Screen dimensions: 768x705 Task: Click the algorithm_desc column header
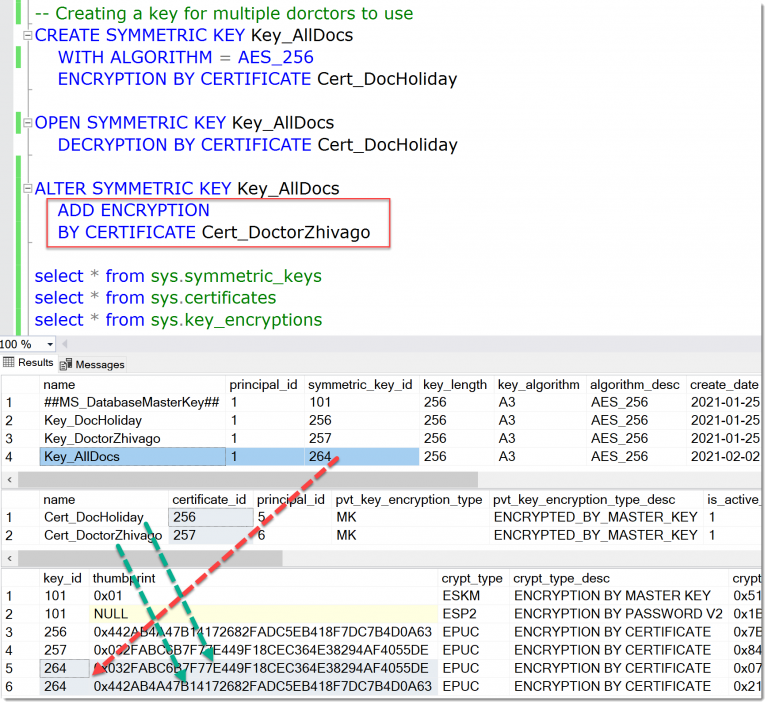pyautogui.click(x=634, y=385)
